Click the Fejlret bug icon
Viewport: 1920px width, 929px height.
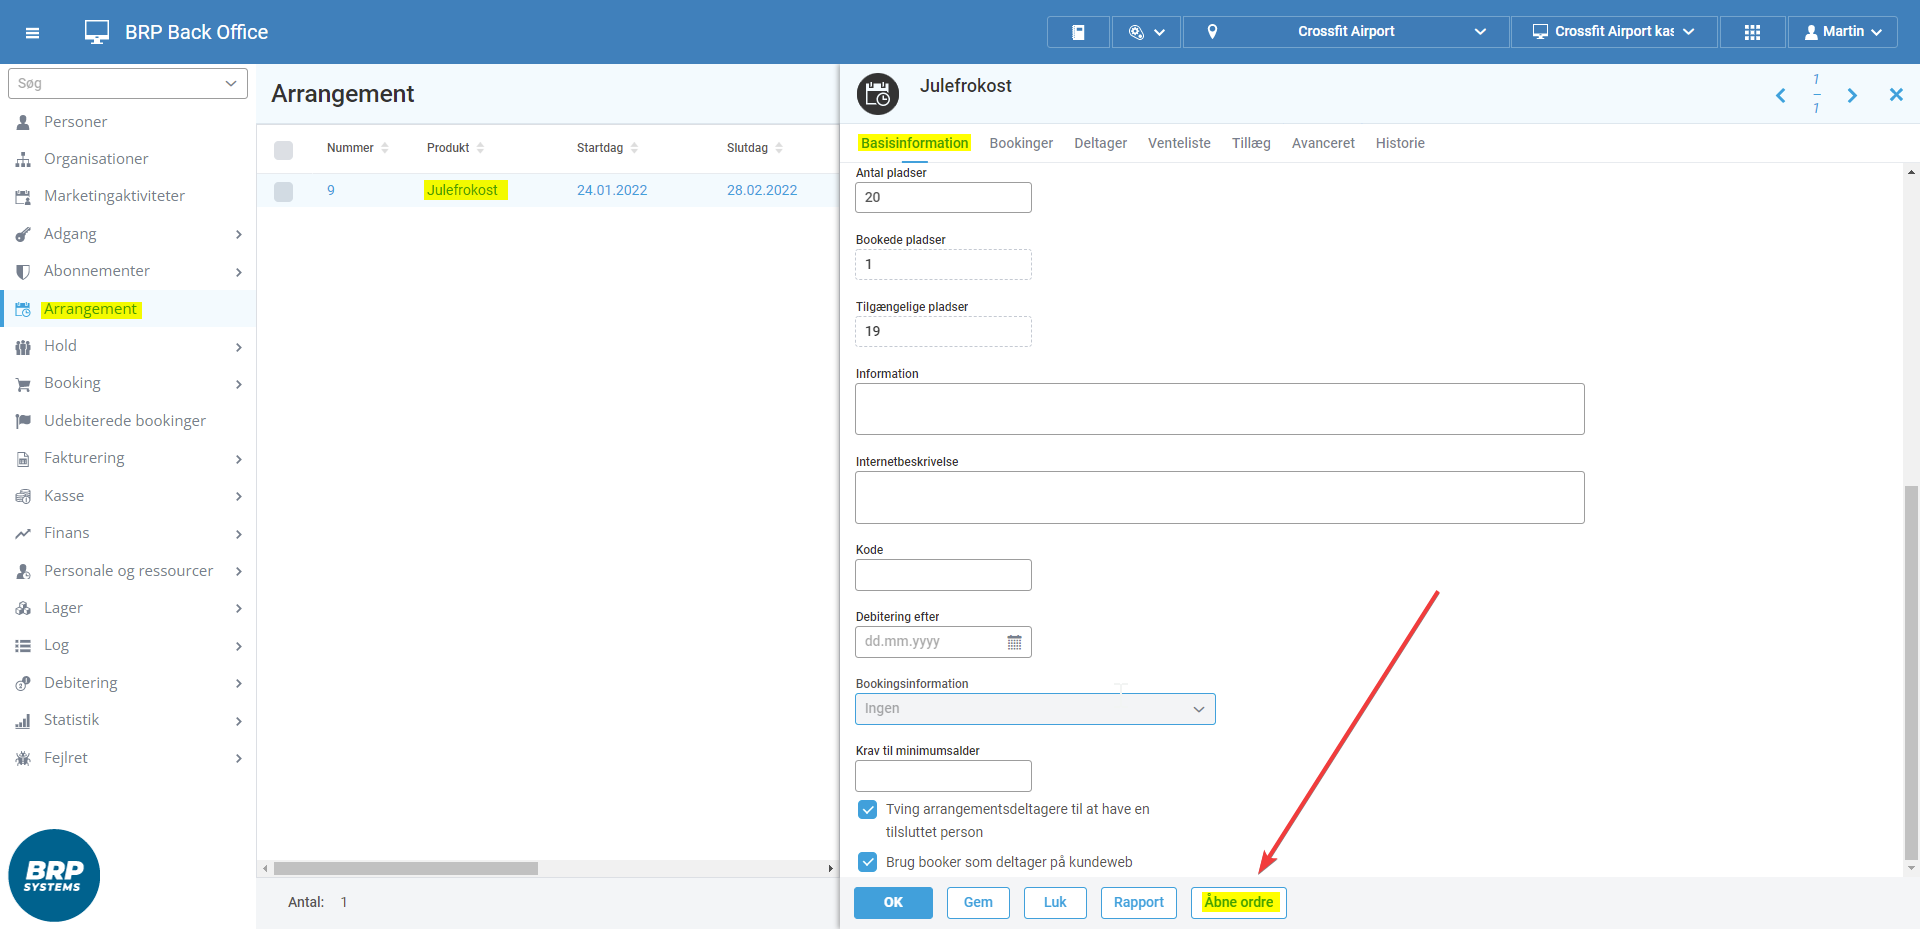pos(23,758)
